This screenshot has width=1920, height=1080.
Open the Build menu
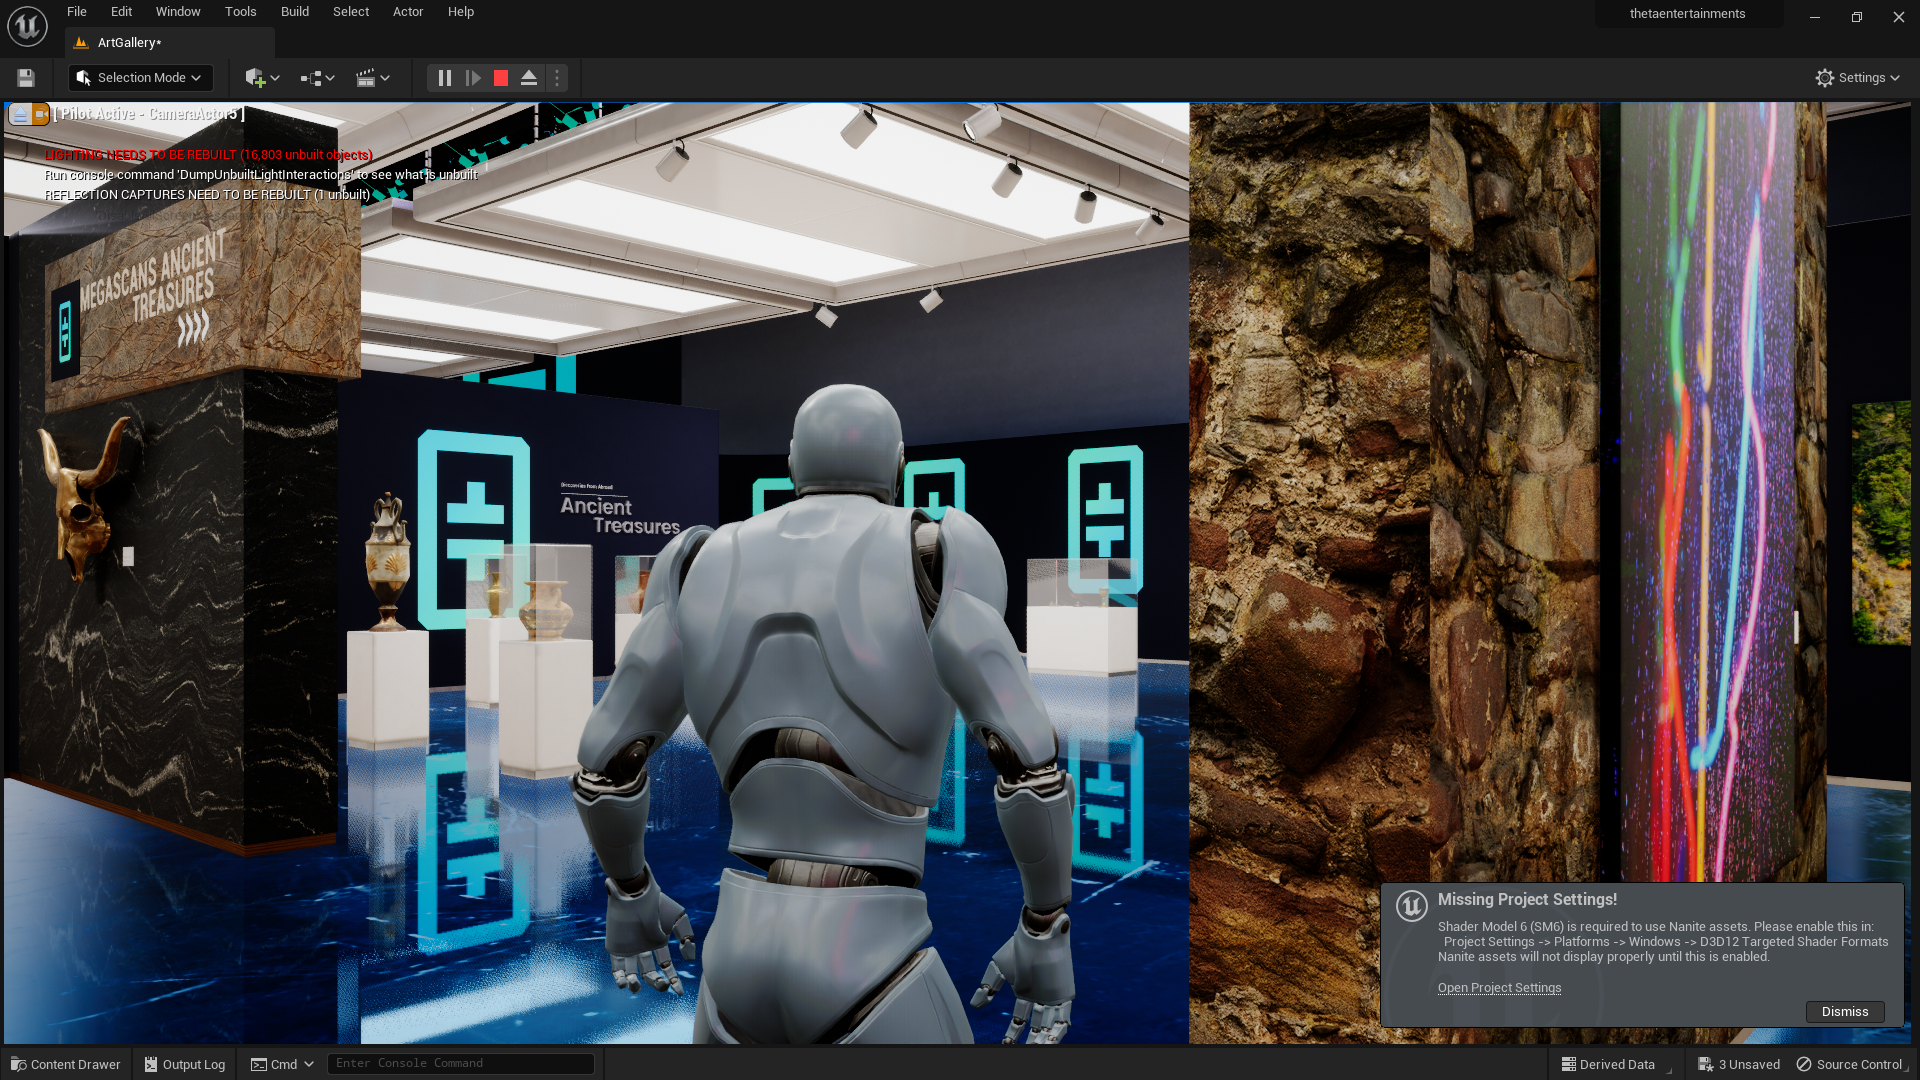click(x=294, y=12)
